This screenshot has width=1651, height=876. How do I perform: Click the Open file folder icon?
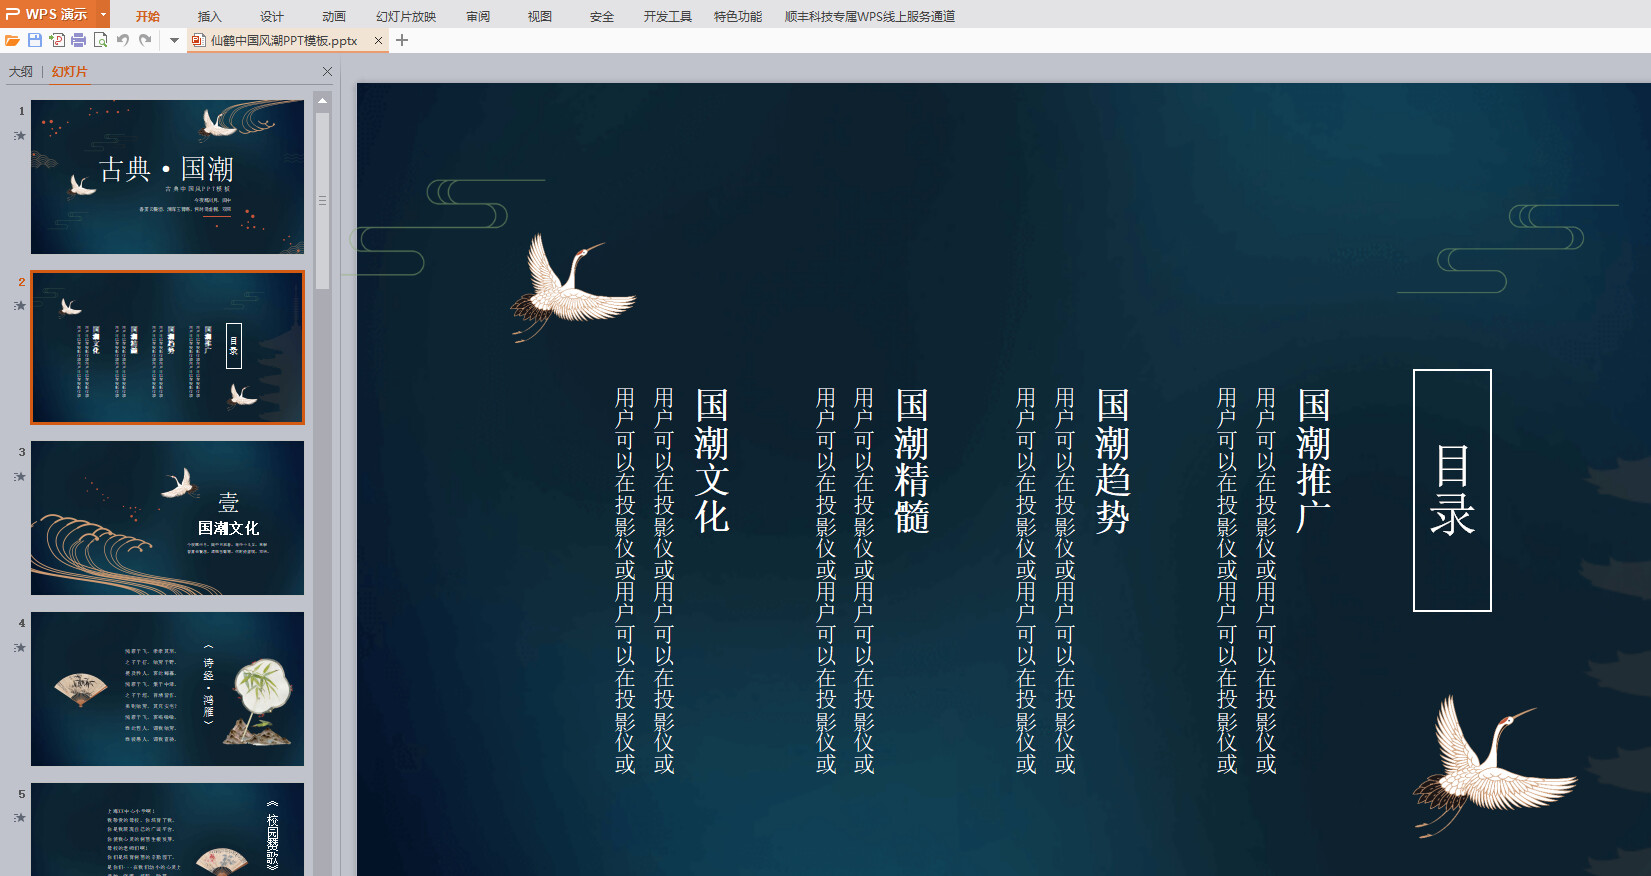12,40
